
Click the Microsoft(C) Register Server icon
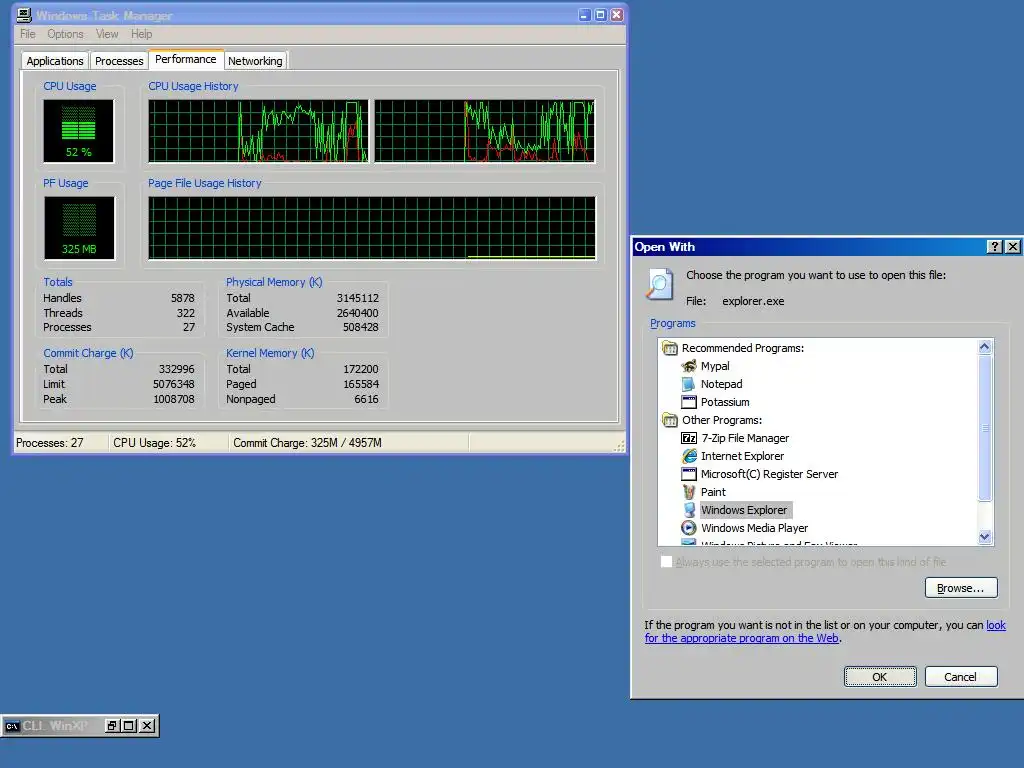[689, 473]
